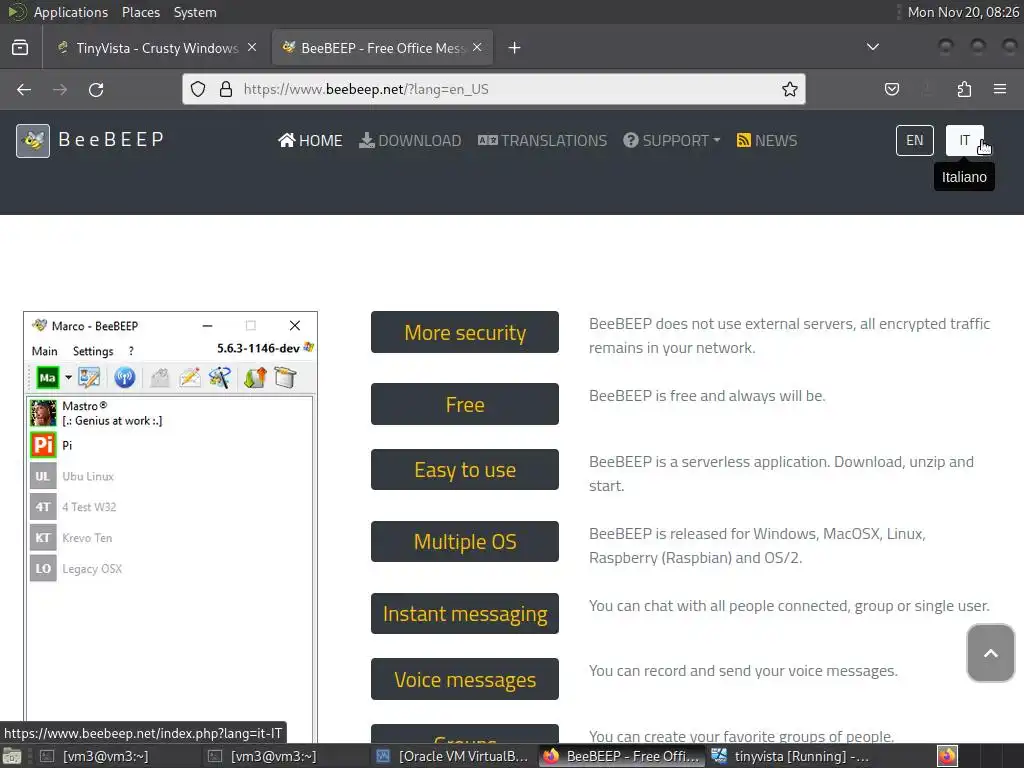
Task: Open Firefox hamburger application menu
Action: (1000, 89)
